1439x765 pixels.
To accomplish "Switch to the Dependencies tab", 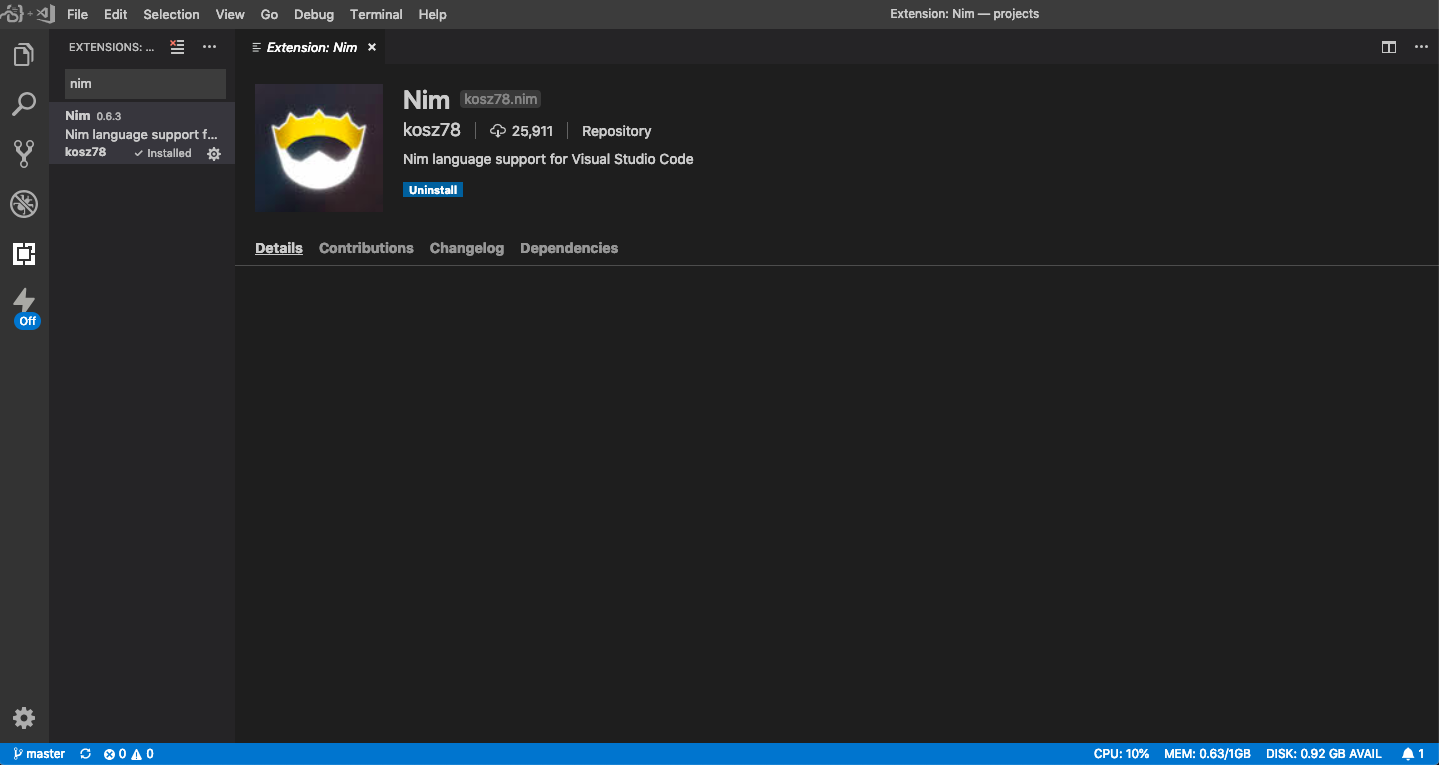I will [569, 248].
